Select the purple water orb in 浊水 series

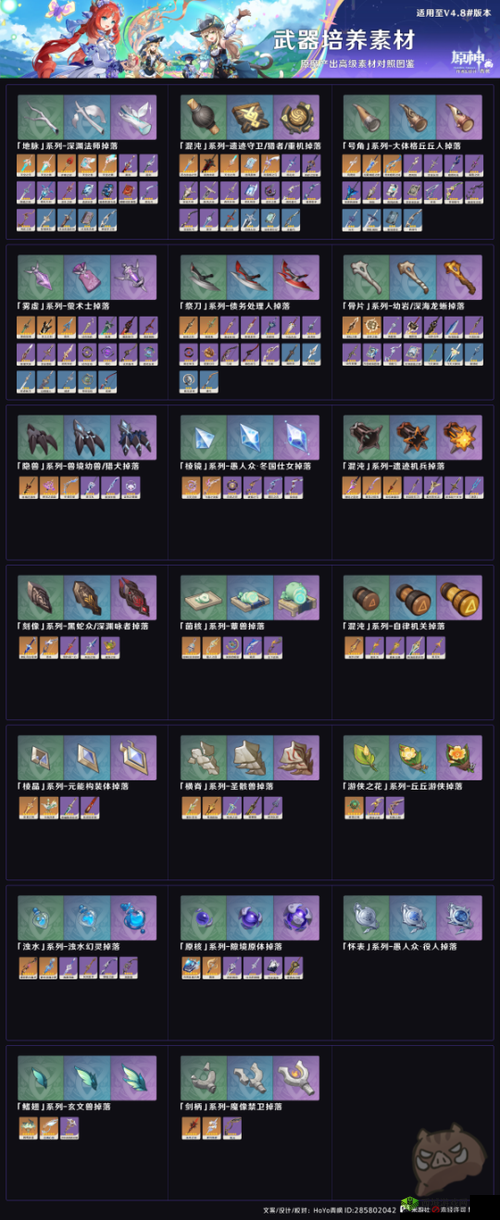click(134, 916)
